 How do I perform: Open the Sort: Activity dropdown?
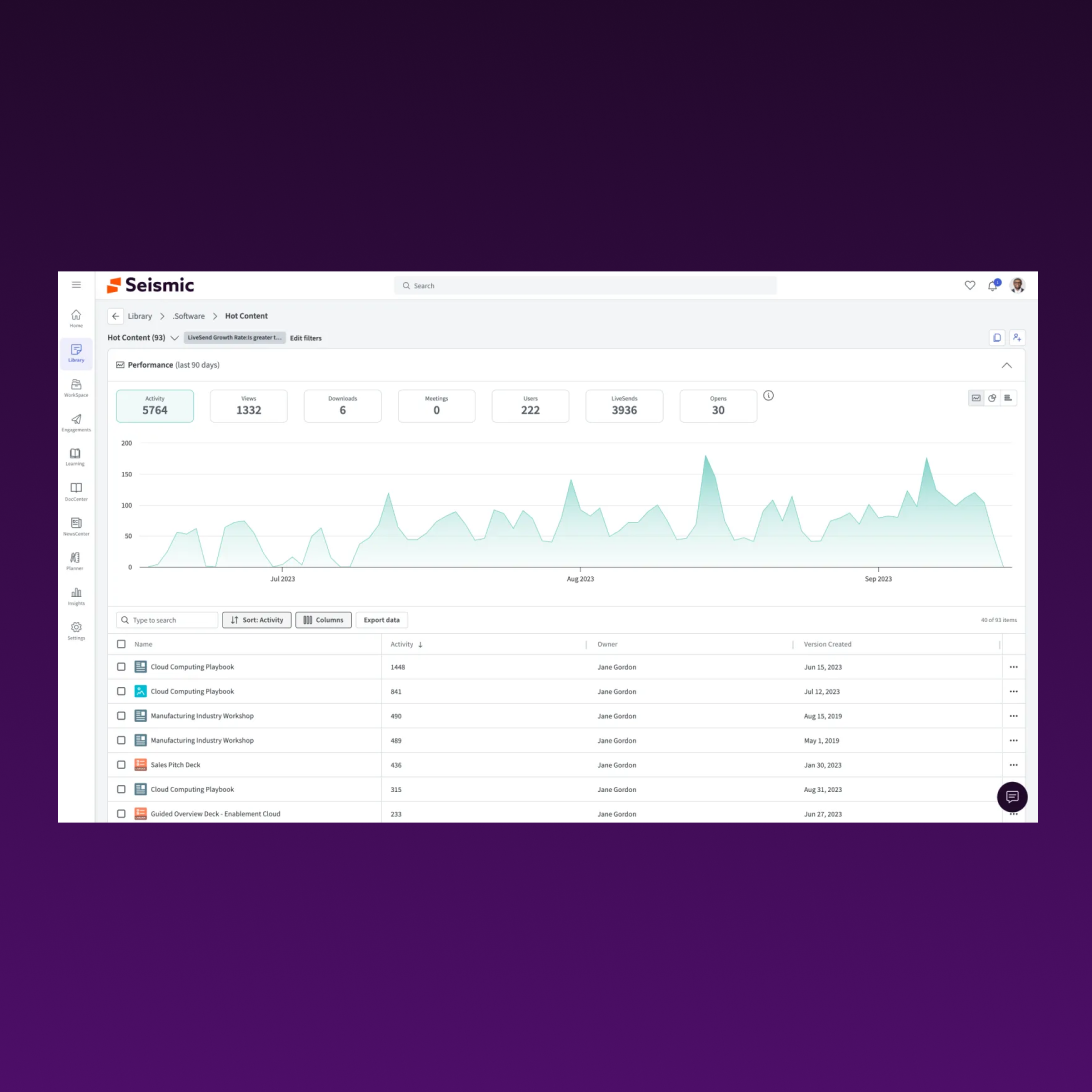(x=257, y=620)
